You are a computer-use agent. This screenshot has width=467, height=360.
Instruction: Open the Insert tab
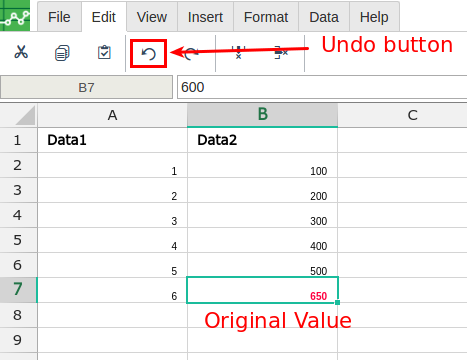pos(205,17)
